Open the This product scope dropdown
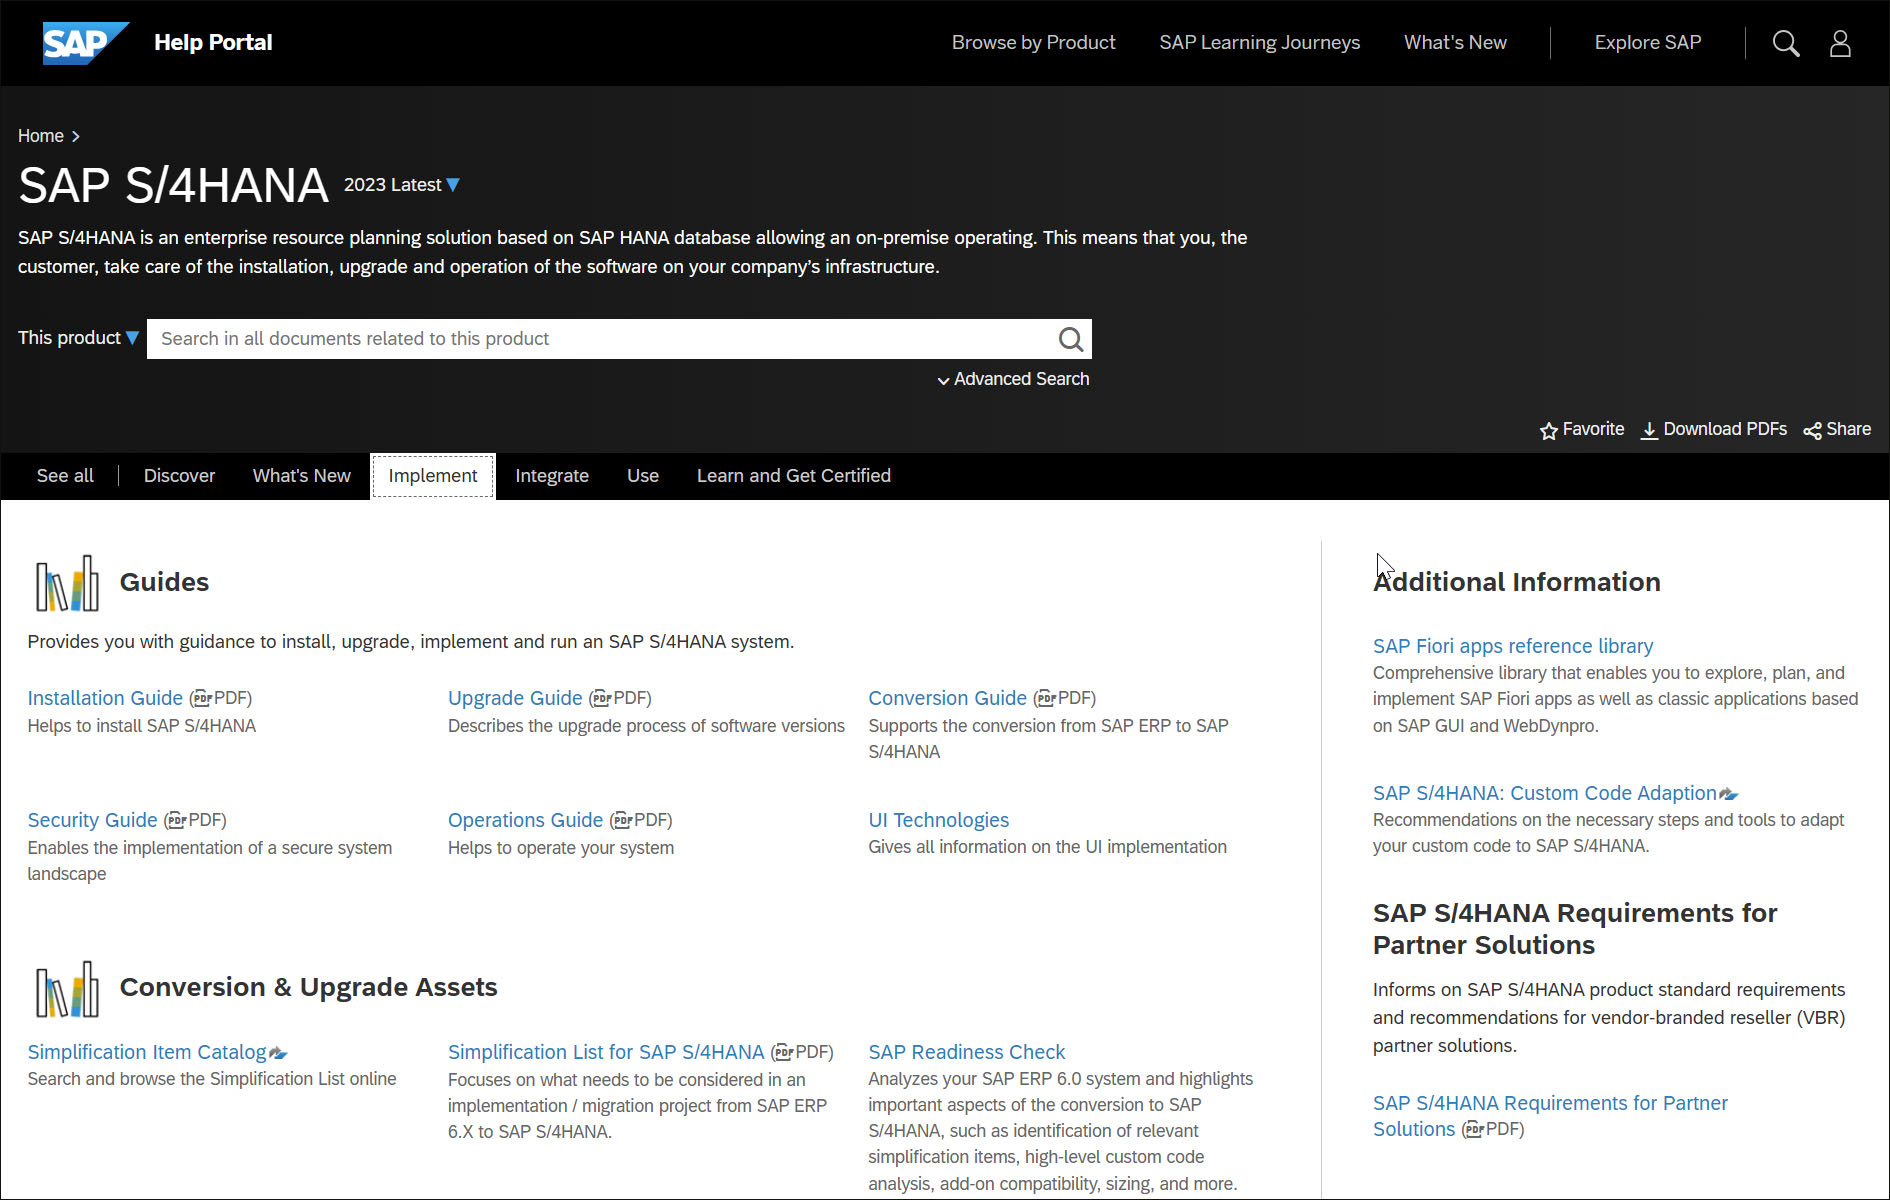 point(78,338)
